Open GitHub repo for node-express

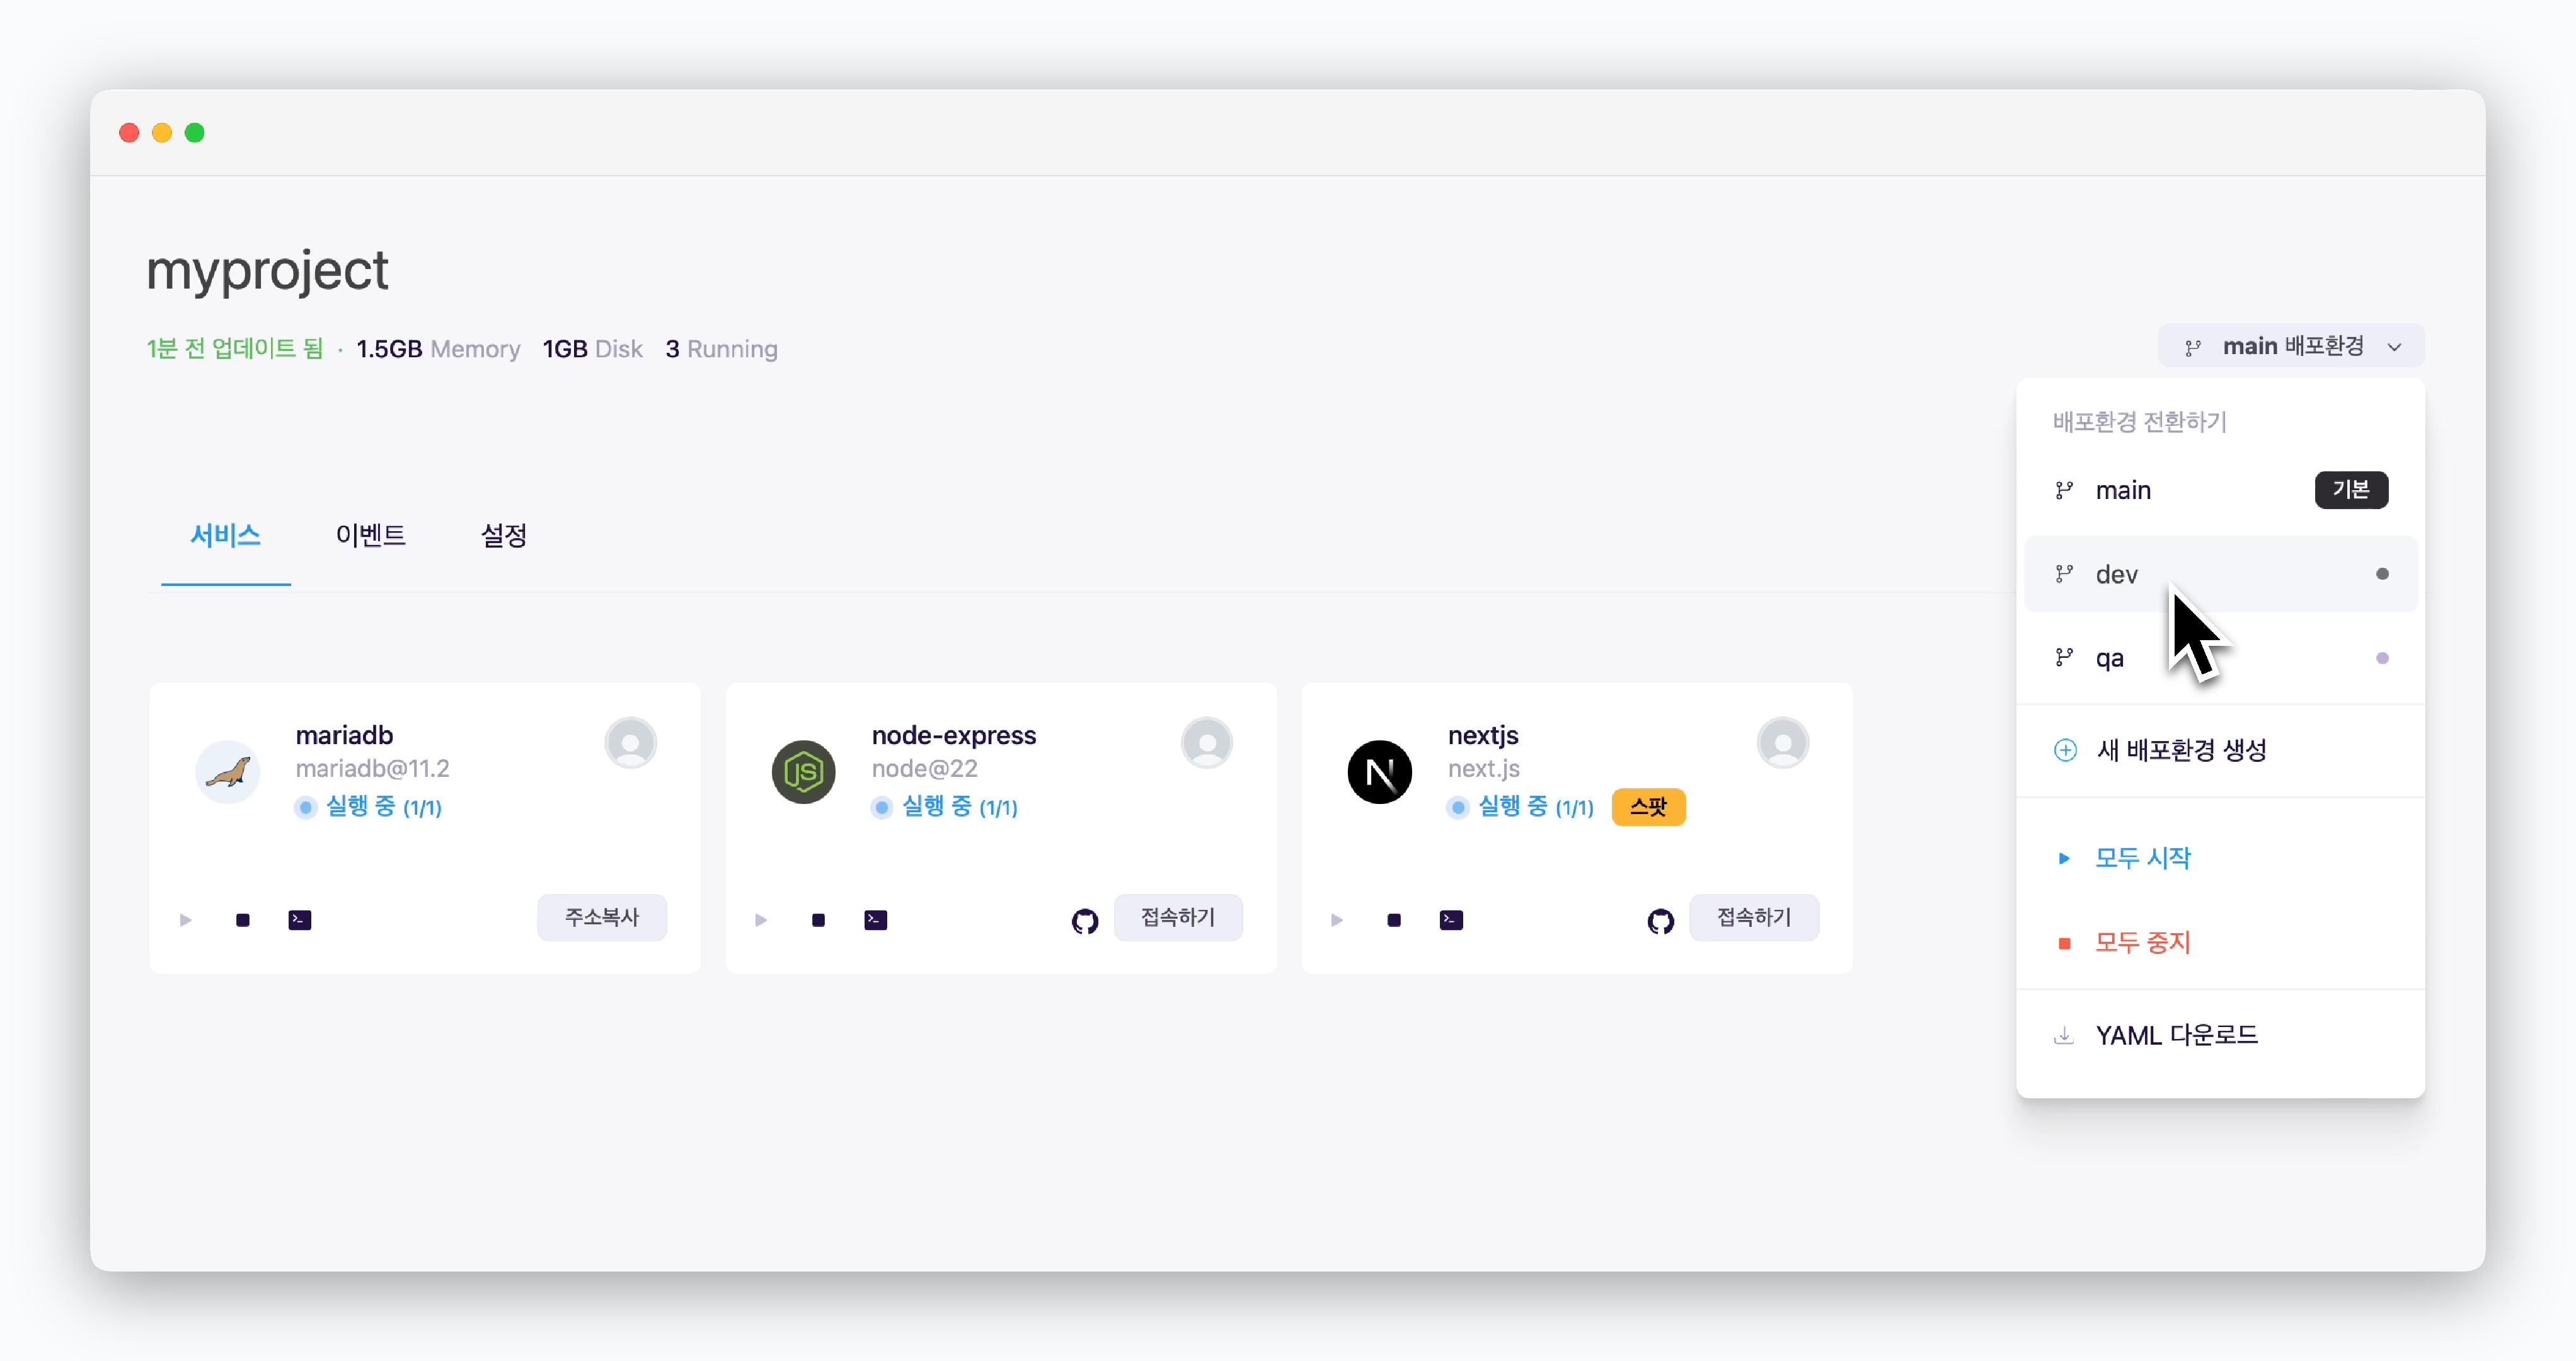pyautogui.click(x=1084, y=920)
